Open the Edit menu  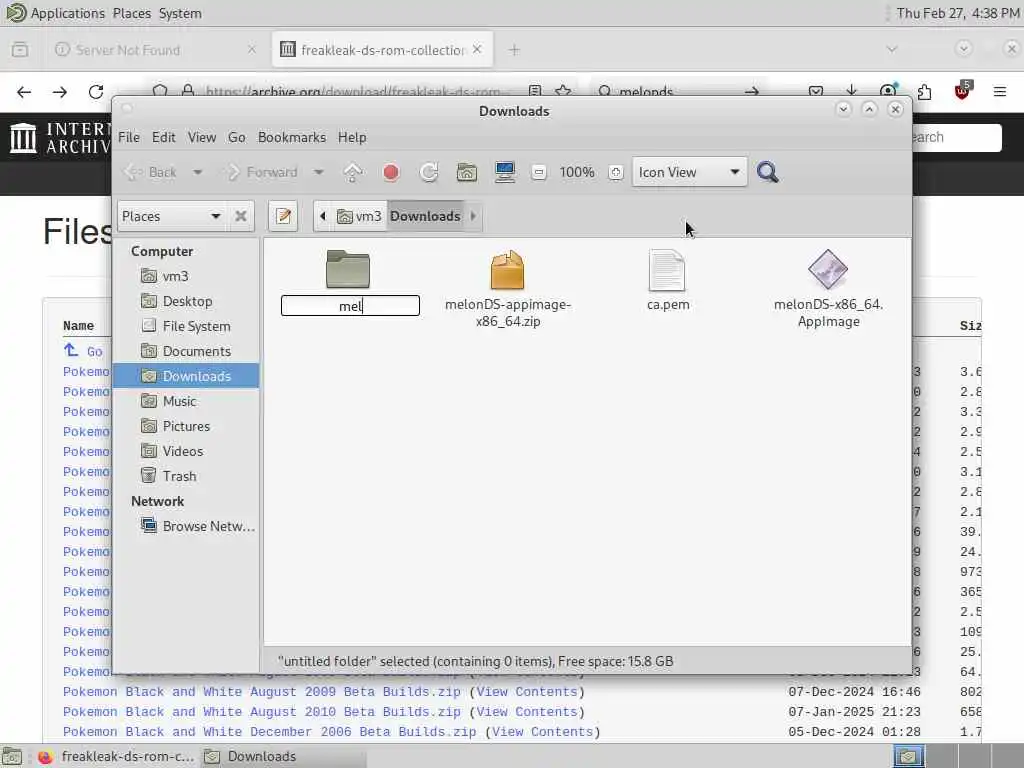click(x=163, y=137)
